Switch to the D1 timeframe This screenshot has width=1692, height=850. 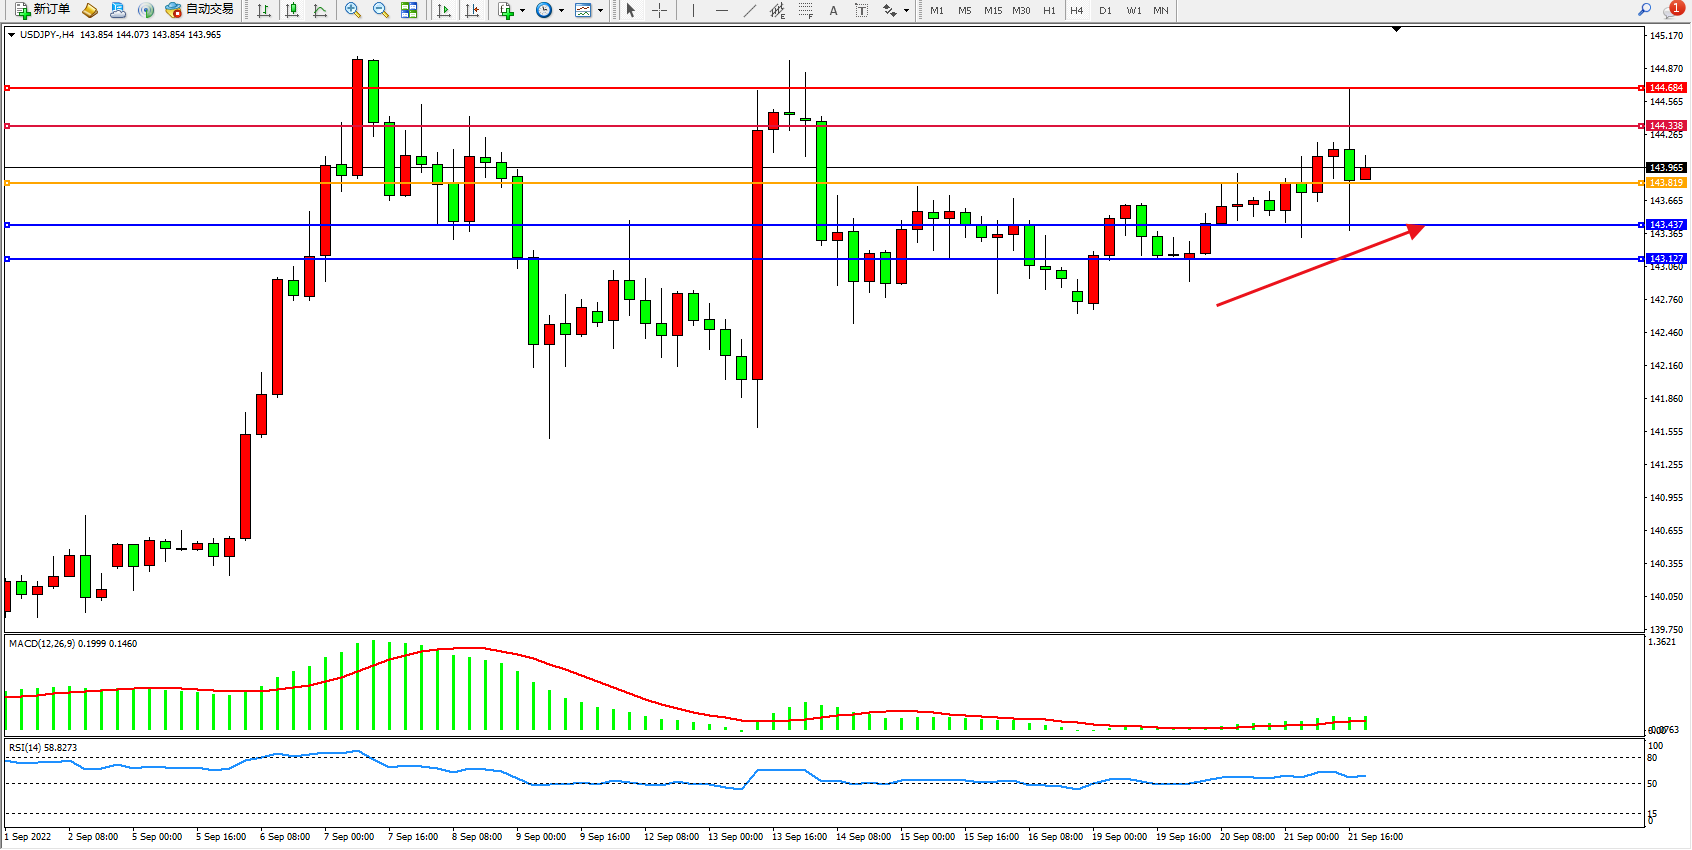pos(1105,10)
